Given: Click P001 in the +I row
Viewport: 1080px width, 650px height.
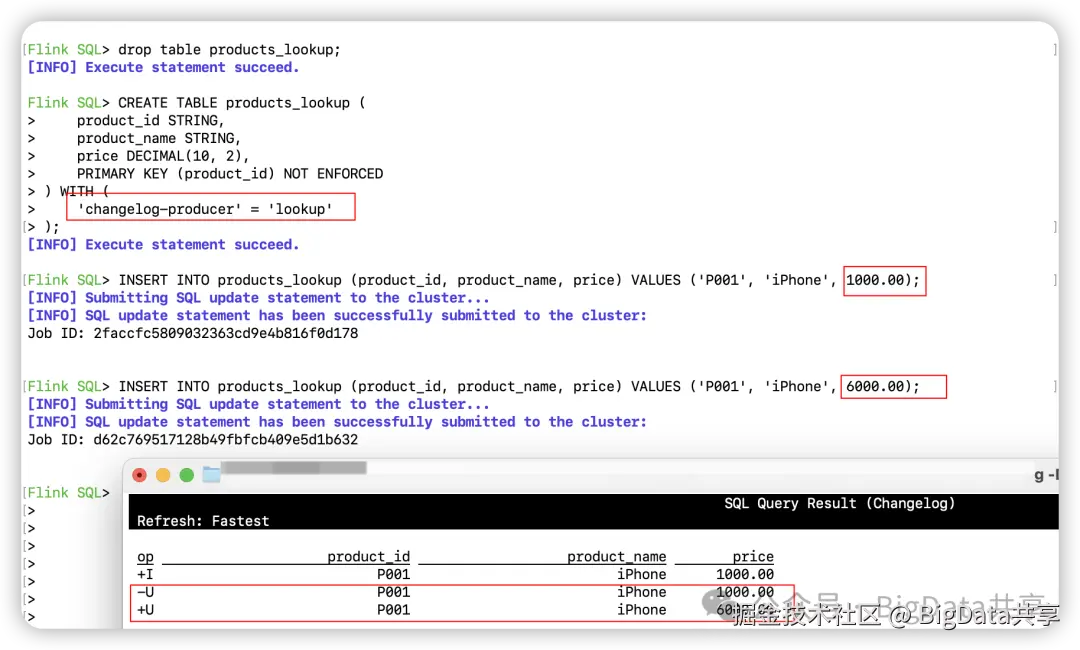Looking at the screenshot, I should pyautogui.click(x=393, y=574).
